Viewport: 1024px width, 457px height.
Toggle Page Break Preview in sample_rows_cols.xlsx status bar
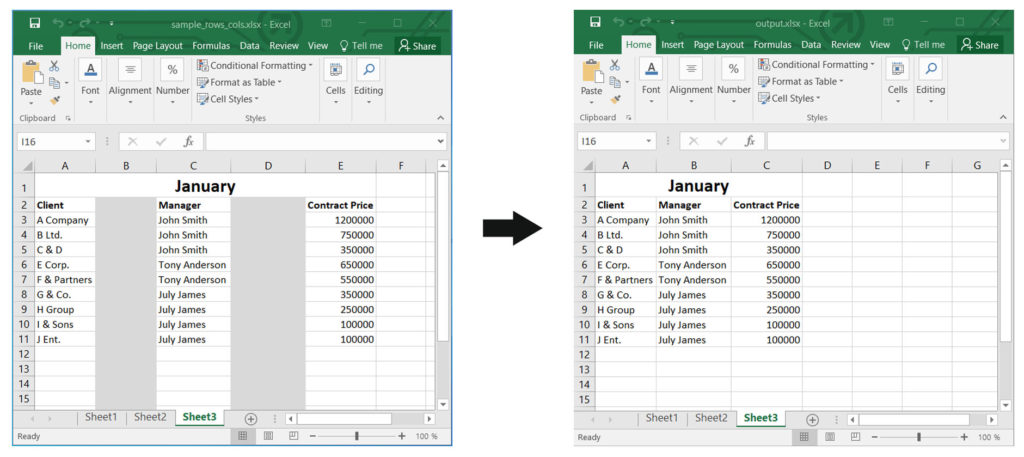coord(293,437)
